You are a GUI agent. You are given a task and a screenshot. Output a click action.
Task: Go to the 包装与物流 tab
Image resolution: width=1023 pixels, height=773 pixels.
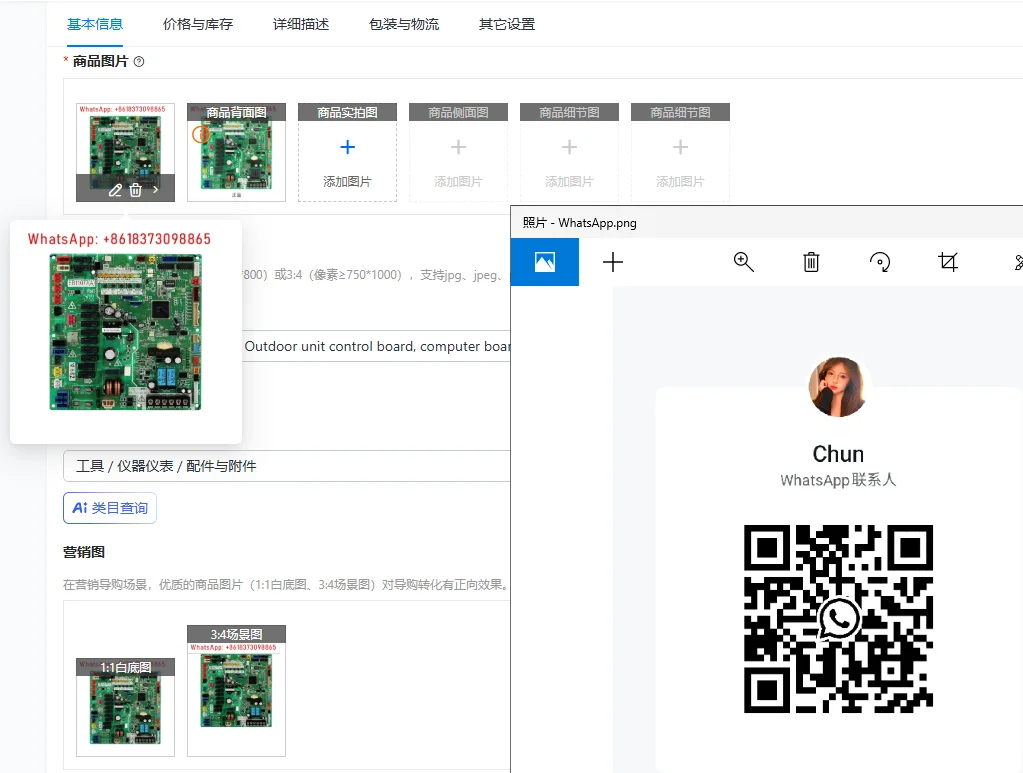pos(404,24)
